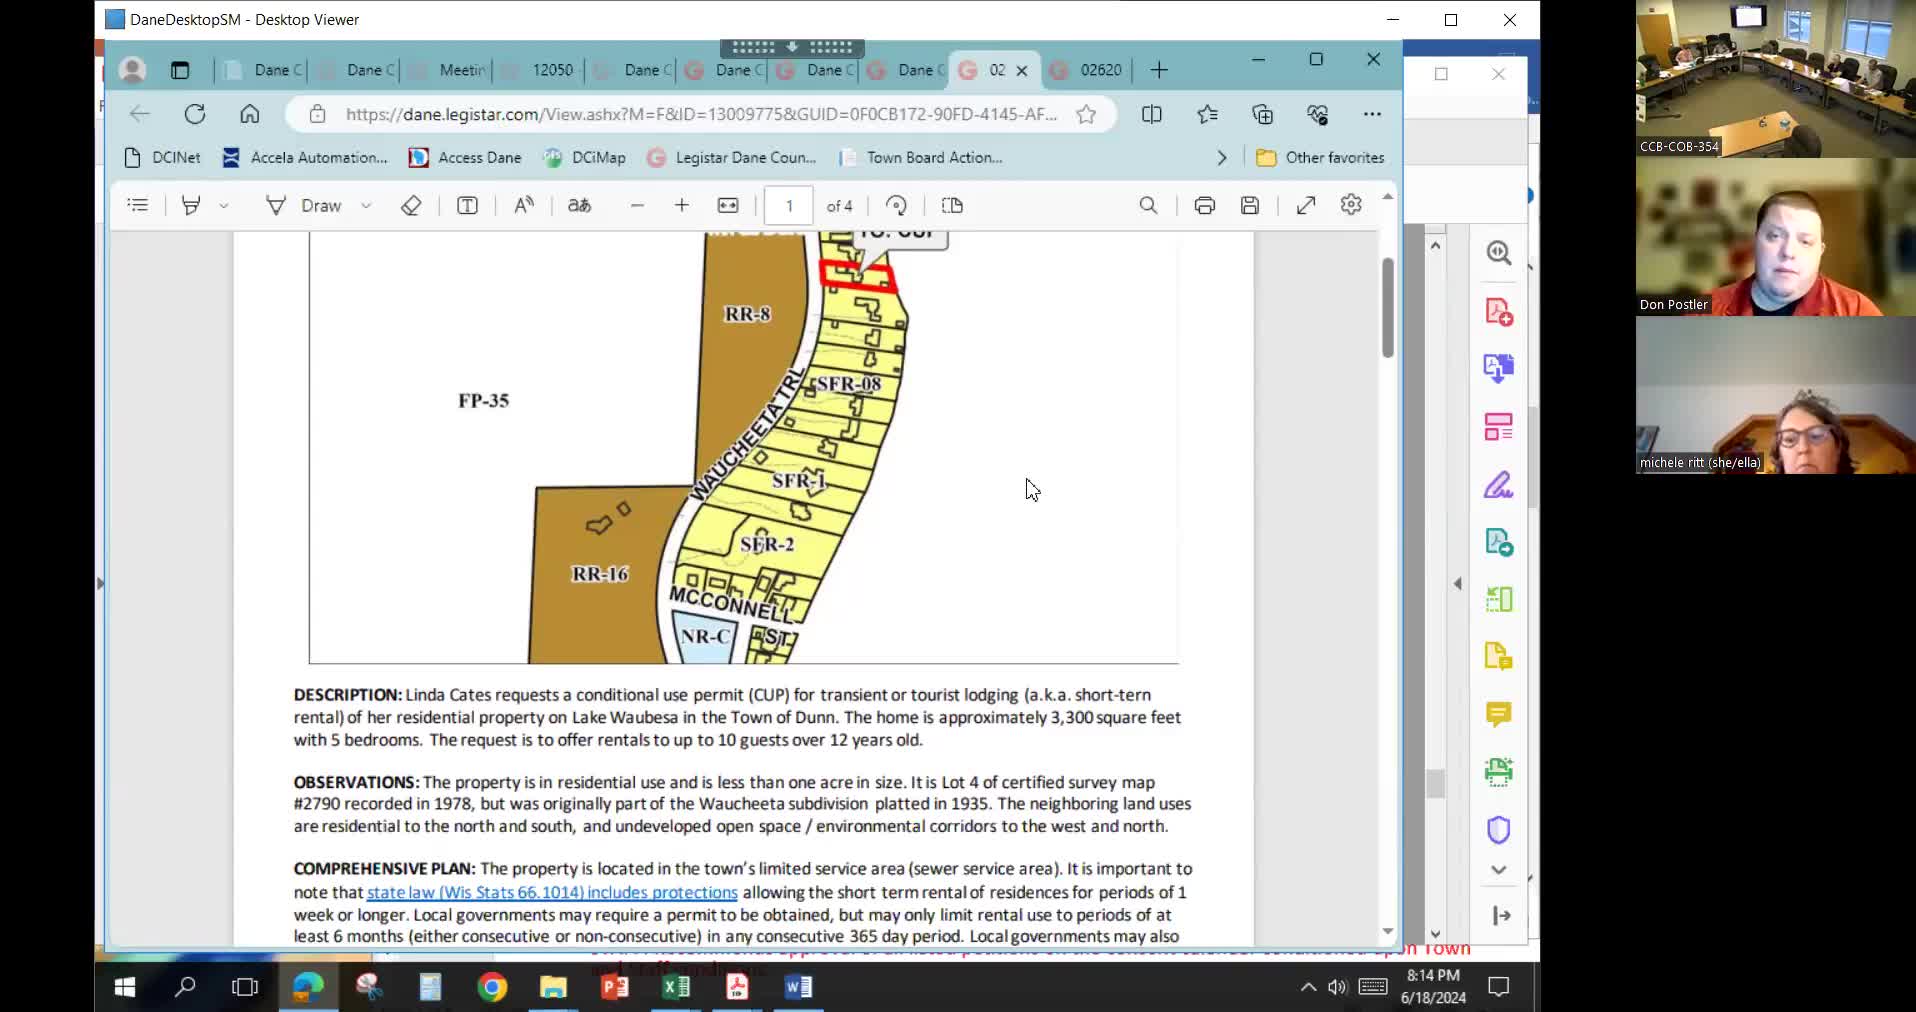Zoom in with the plus icon
This screenshot has height=1012, width=1916.
point(682,205)
